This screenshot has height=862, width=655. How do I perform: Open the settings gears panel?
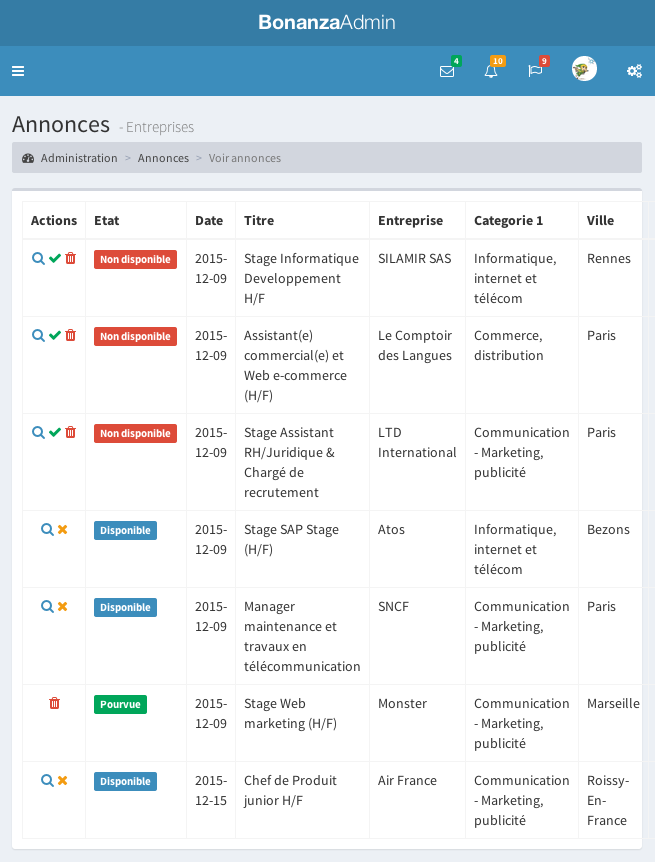[x=634, y=71]
